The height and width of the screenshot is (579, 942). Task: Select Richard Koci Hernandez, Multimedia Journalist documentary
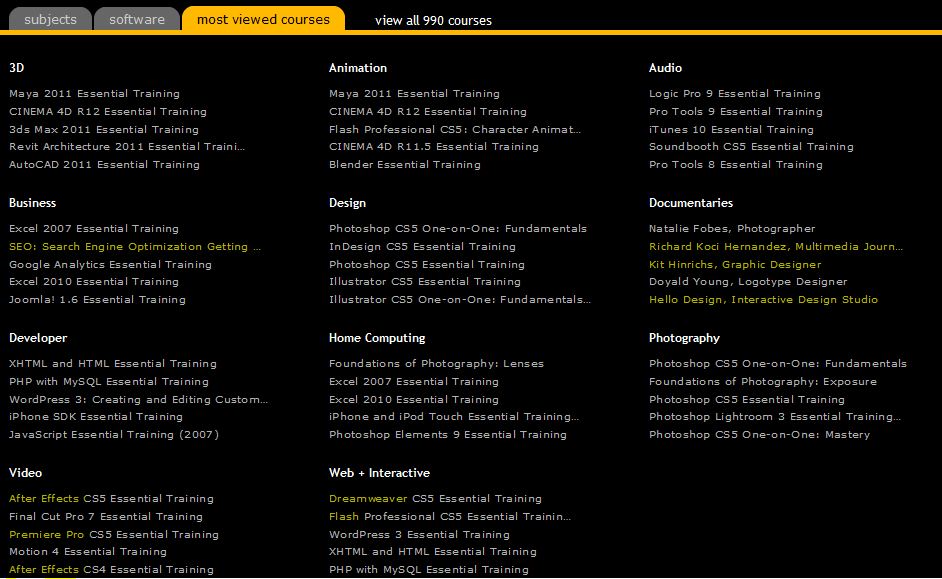[776, 247]
